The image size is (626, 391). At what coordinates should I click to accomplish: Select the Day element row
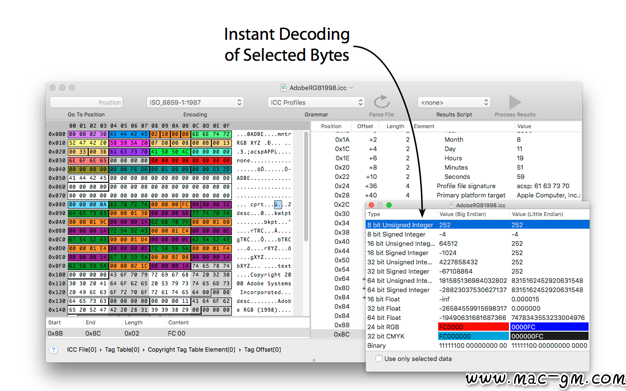tap(446, 149)
